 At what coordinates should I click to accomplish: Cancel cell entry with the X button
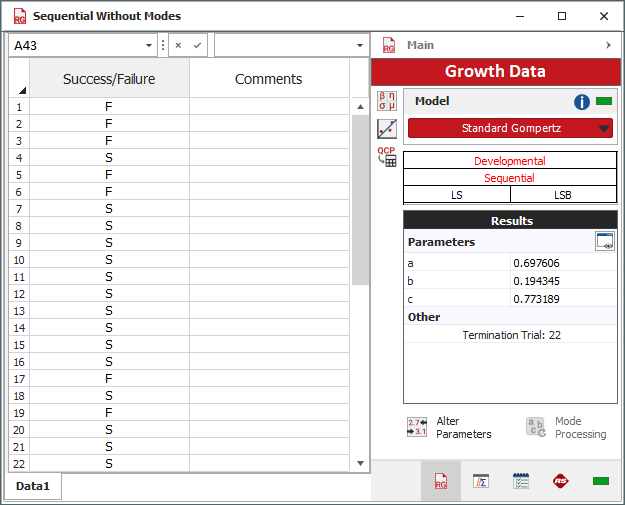click(x=178, y=46)
